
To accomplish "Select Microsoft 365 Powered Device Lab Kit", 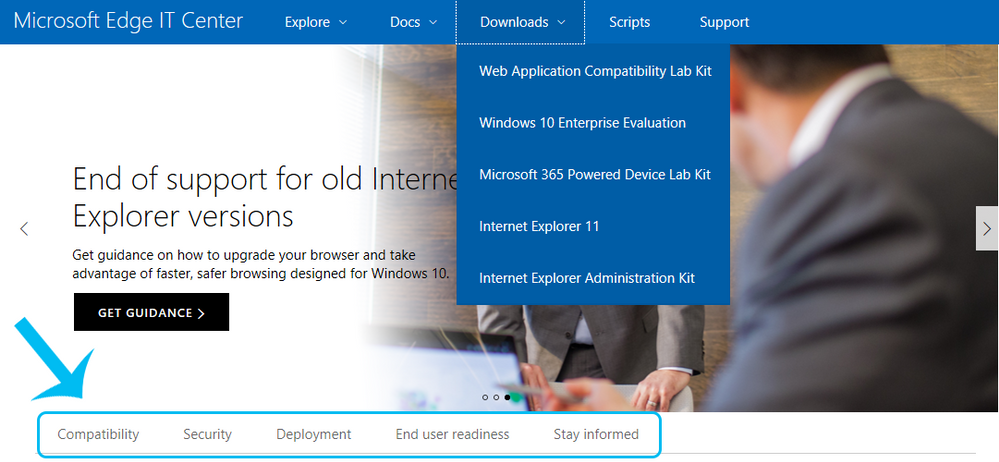I will [594, 174].
